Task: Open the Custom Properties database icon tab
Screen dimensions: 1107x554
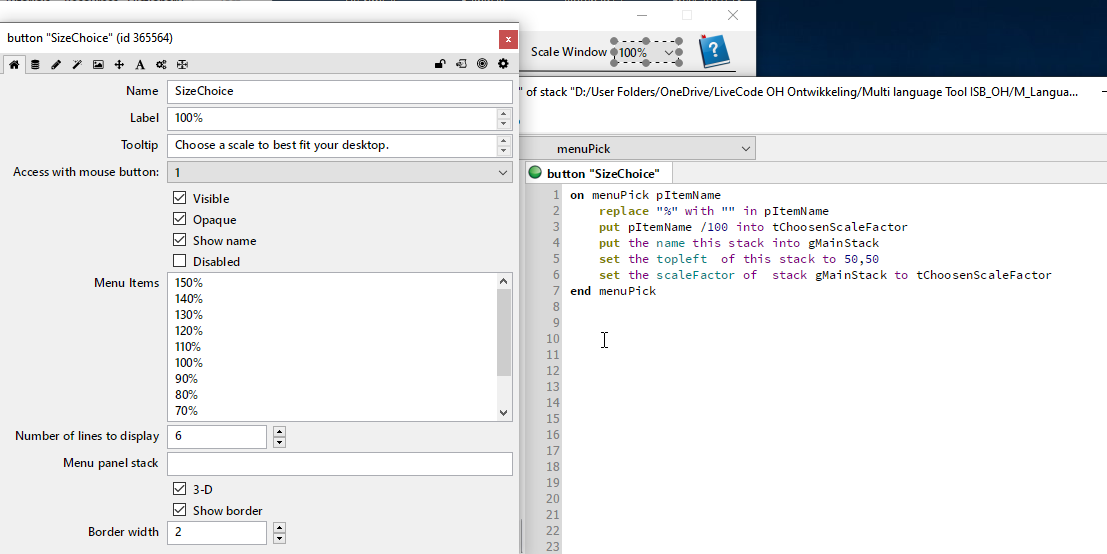Action: point(35,64)
